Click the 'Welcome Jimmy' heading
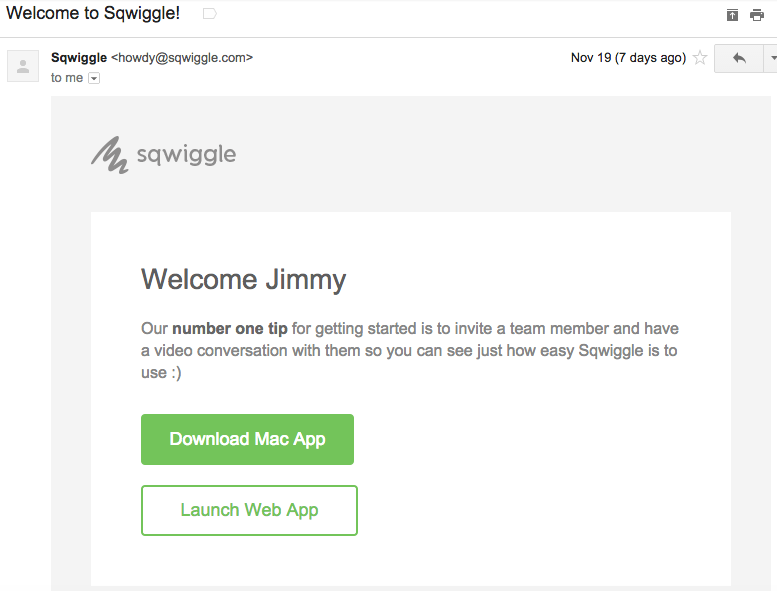The height and width of the screenshot is (591, 777). tap(244, 280)
